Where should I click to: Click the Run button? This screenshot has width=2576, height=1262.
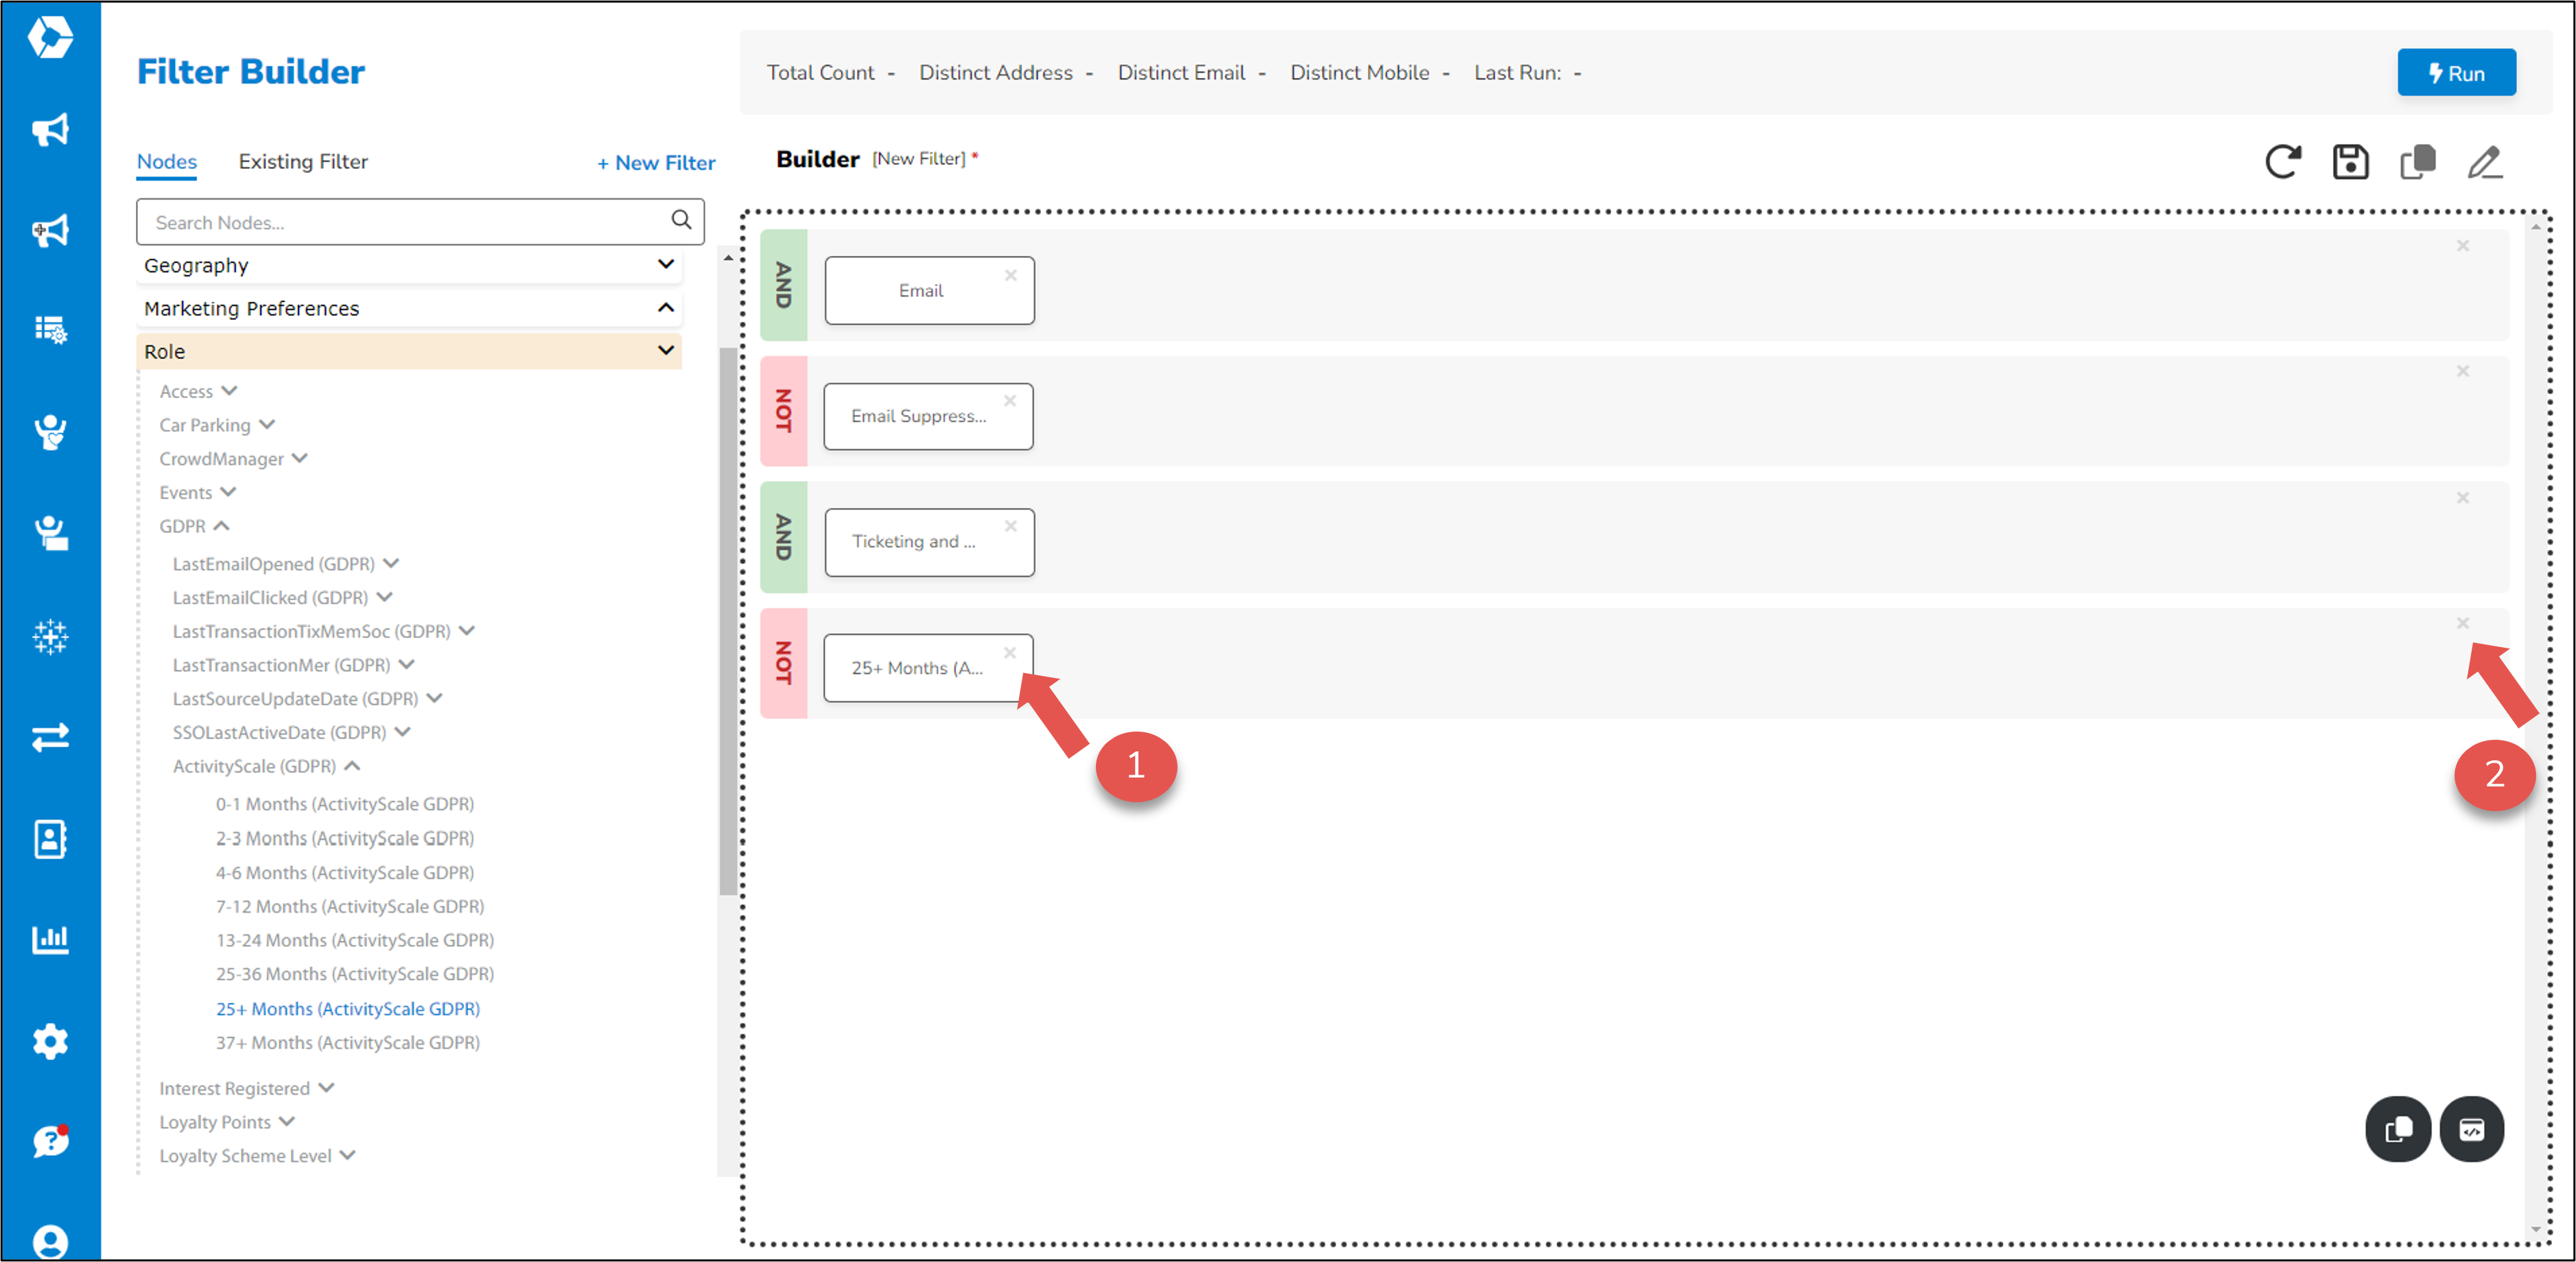click(x=2456, y=72)
